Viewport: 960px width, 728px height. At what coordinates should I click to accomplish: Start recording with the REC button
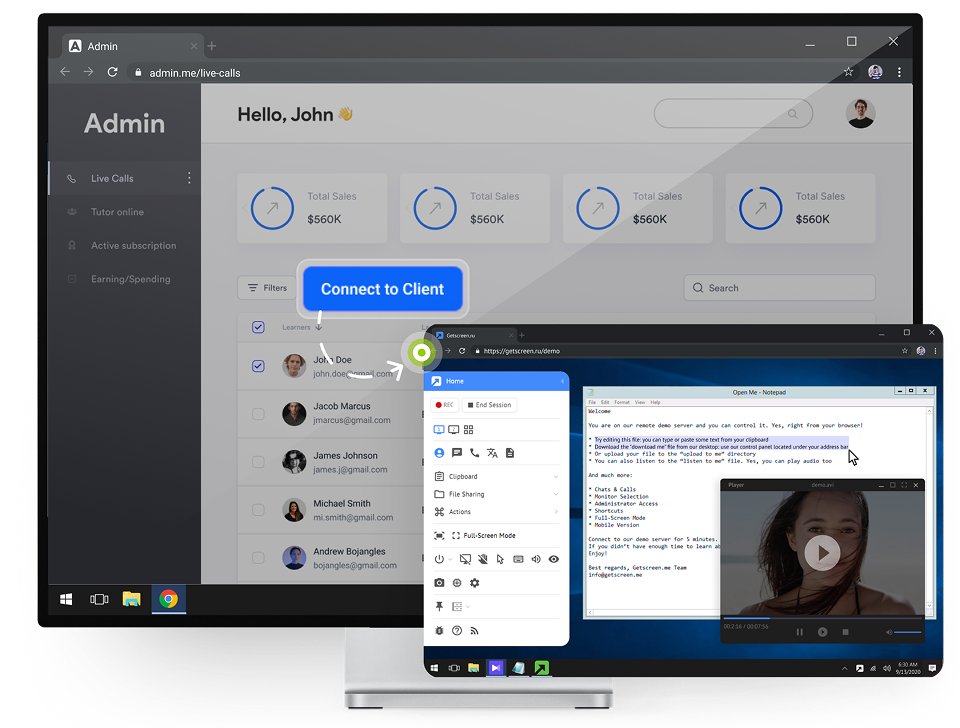click(x=445, y=405)
